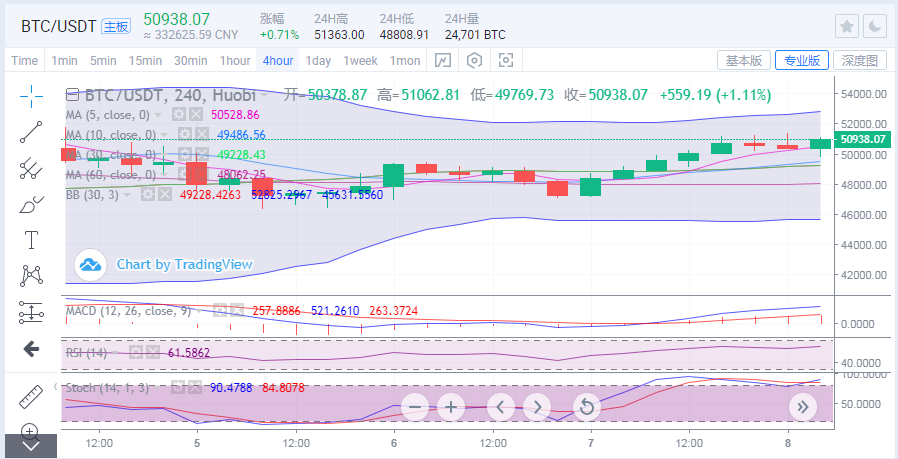This screenshot has width=898, height=459.
Task: Switch to Time line chart
Action: 25,61
